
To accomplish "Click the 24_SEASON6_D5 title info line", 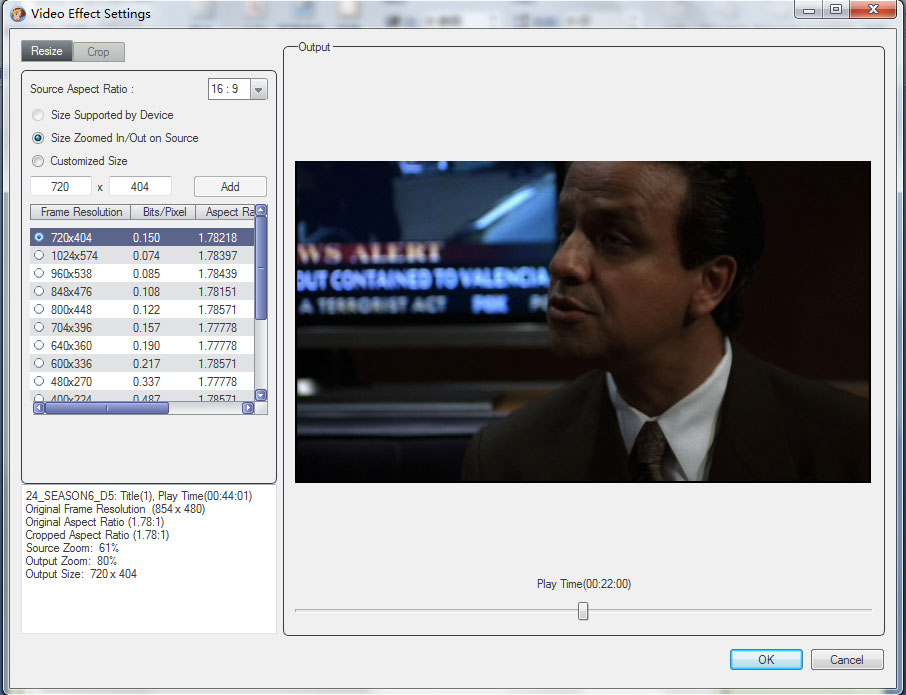I will coord(139,496).
